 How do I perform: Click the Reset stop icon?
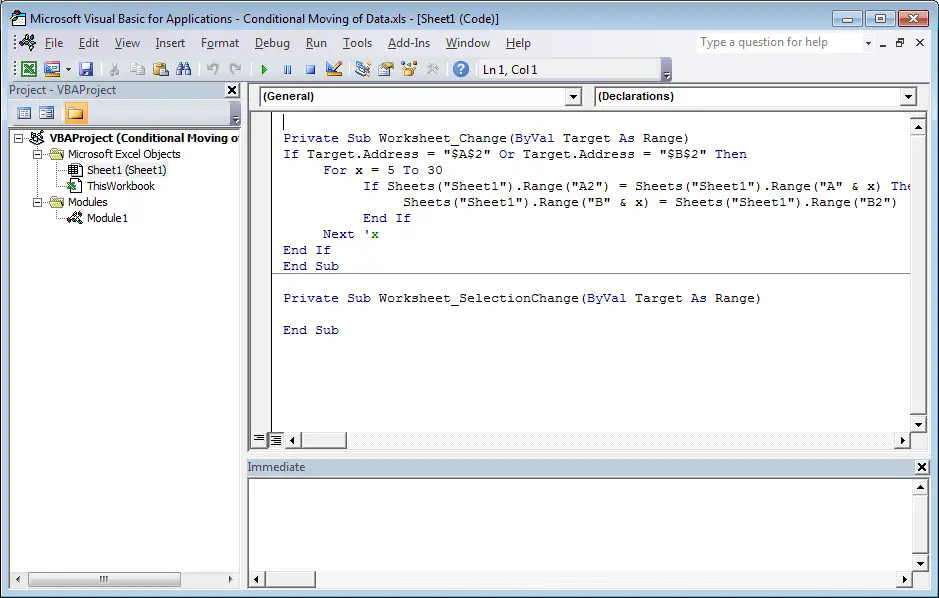coord(310,69)
